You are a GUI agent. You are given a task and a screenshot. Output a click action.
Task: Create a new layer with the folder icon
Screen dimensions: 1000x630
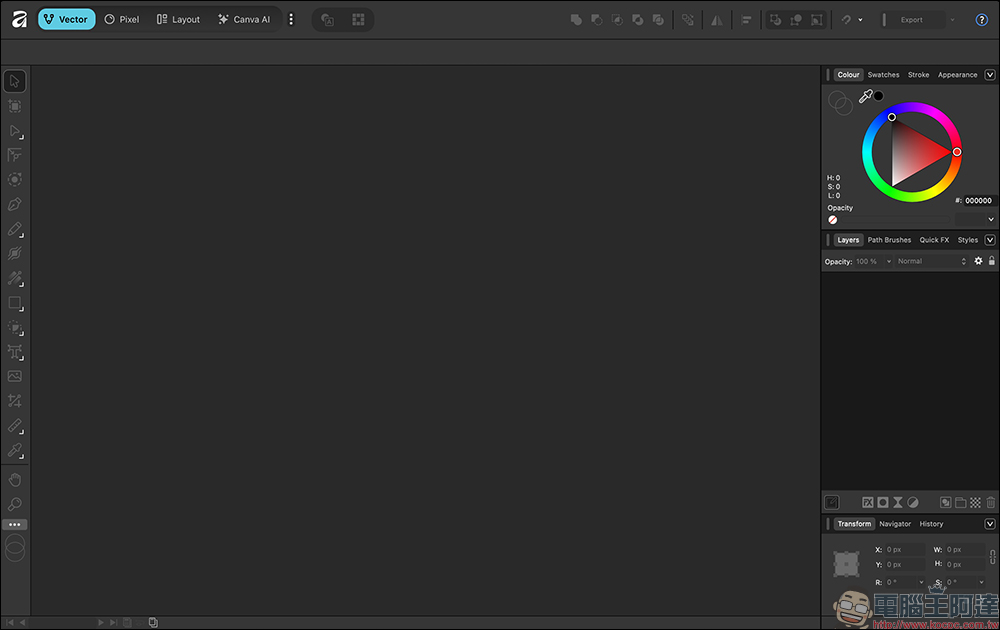click(x=960, y=502)
